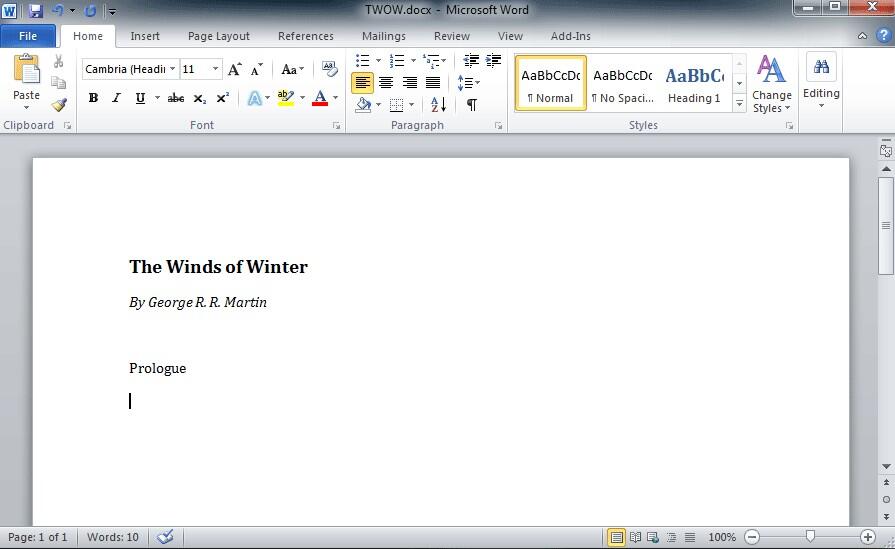The height and width of the screenshot is (549, 895).
Task: Open font color dropdown arrow
Action: click(x=336, y=98)
